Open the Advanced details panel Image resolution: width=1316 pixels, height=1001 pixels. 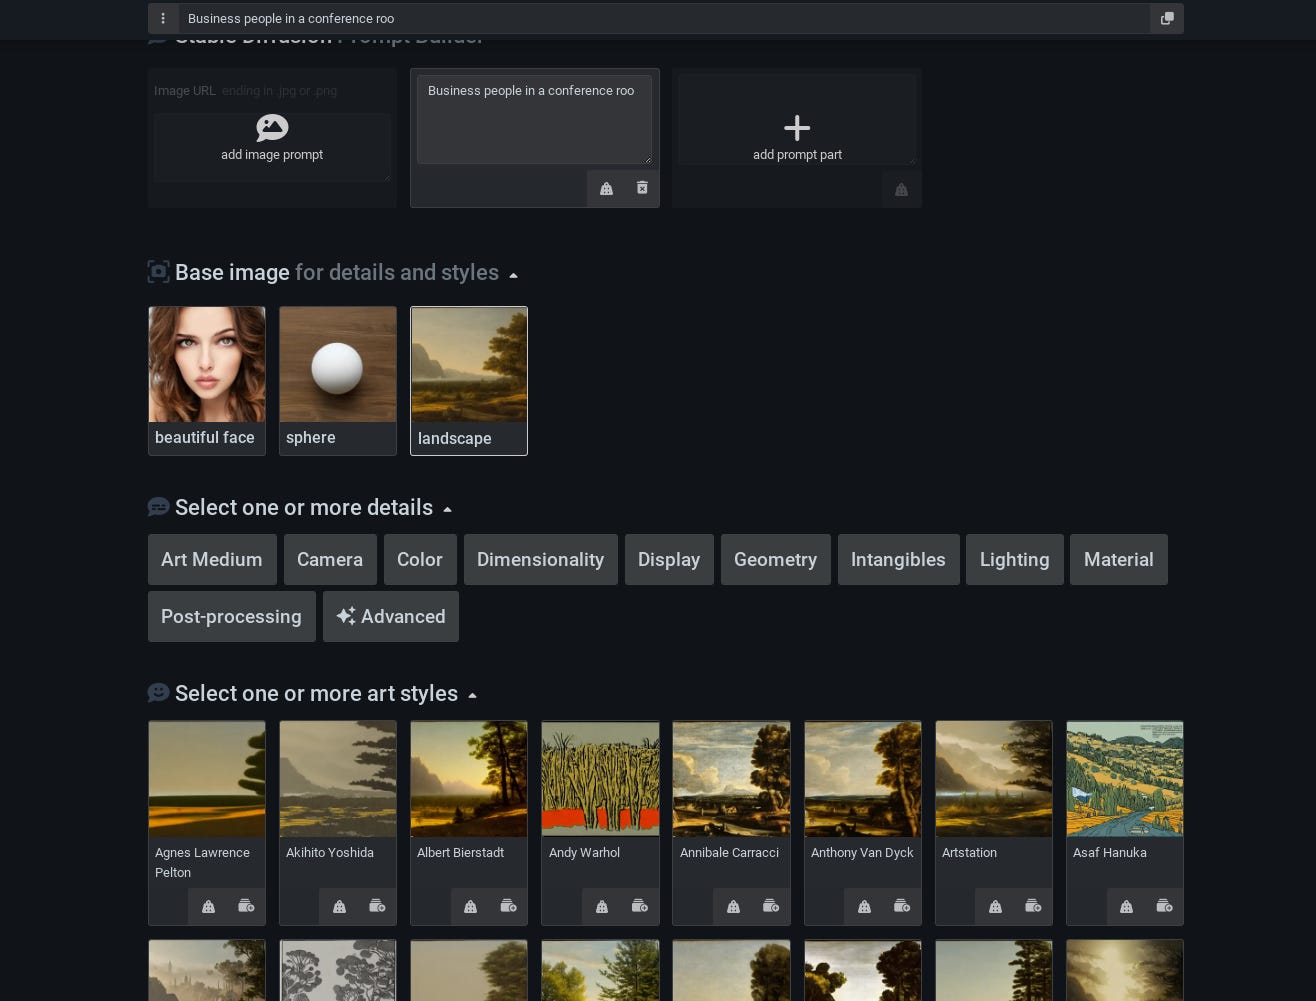coord(391,616)
